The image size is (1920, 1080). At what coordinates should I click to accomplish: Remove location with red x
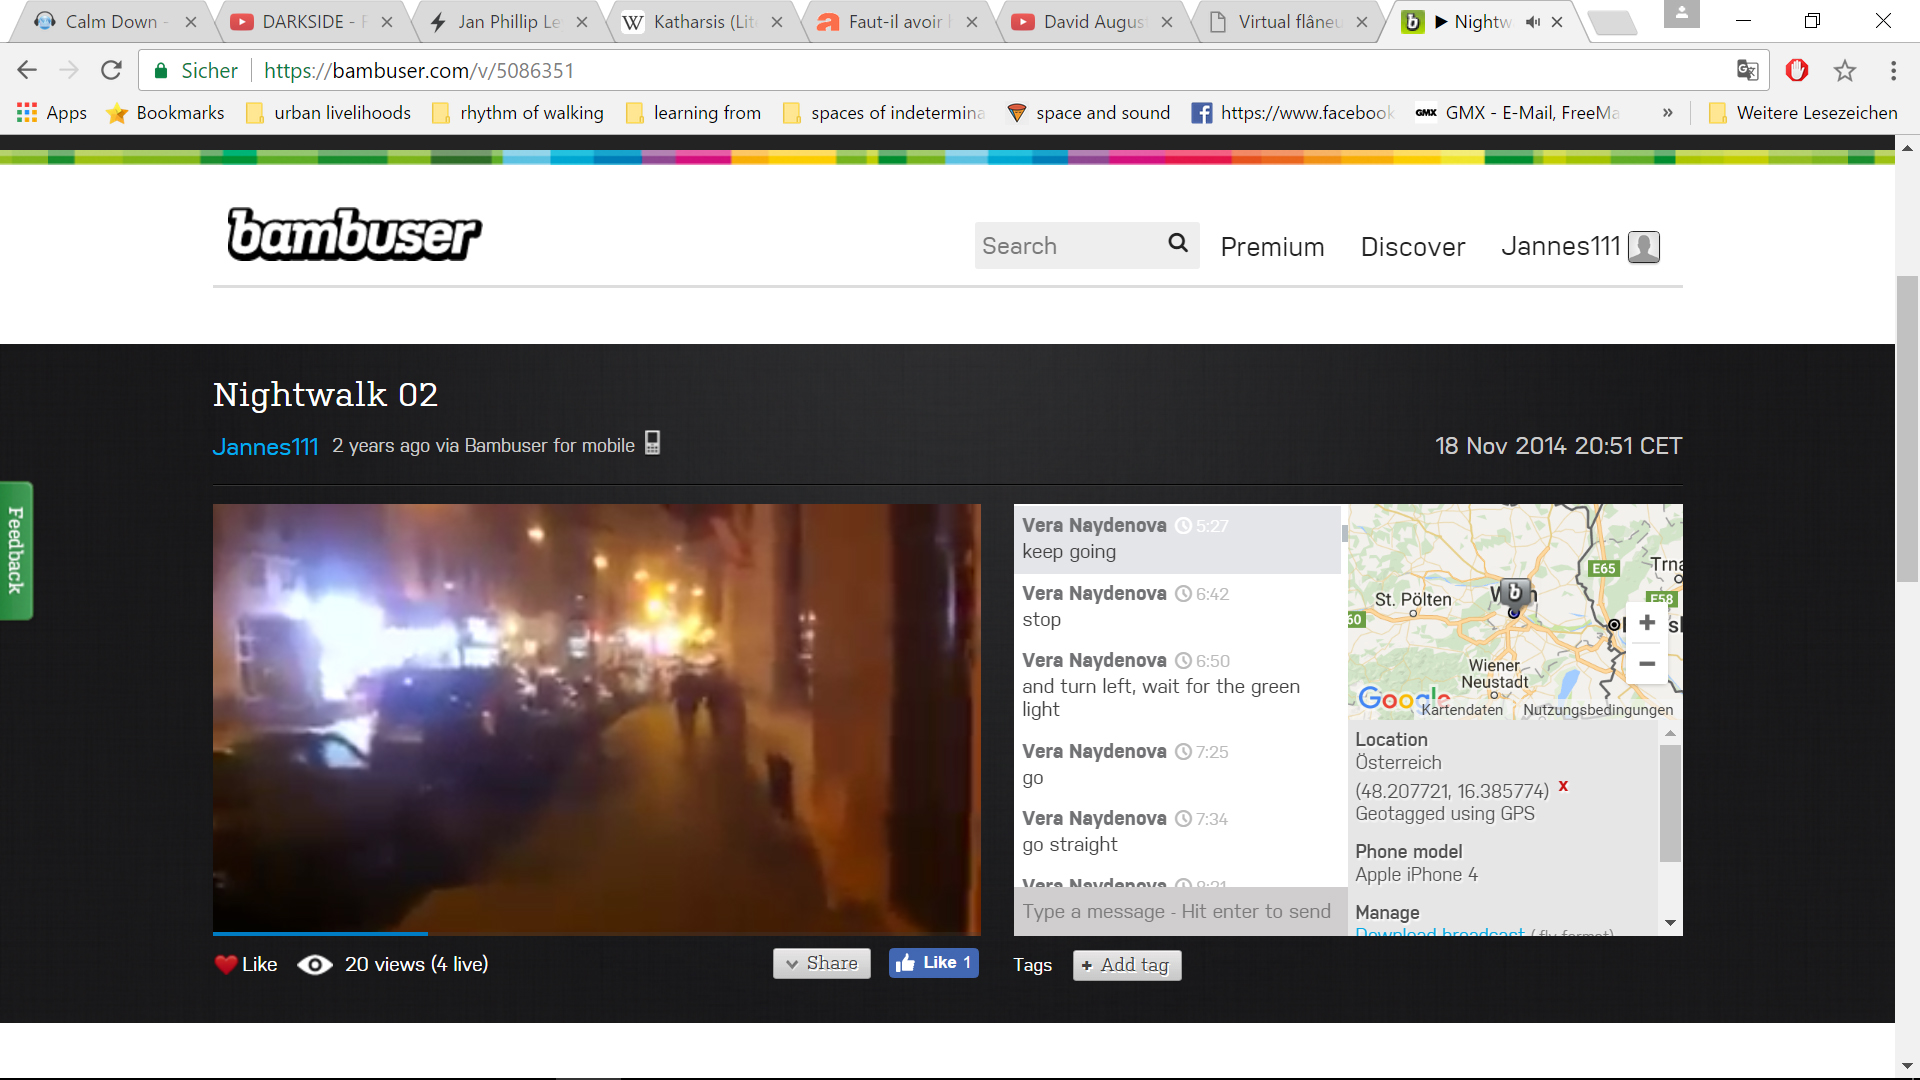(x=1563, y=786)
